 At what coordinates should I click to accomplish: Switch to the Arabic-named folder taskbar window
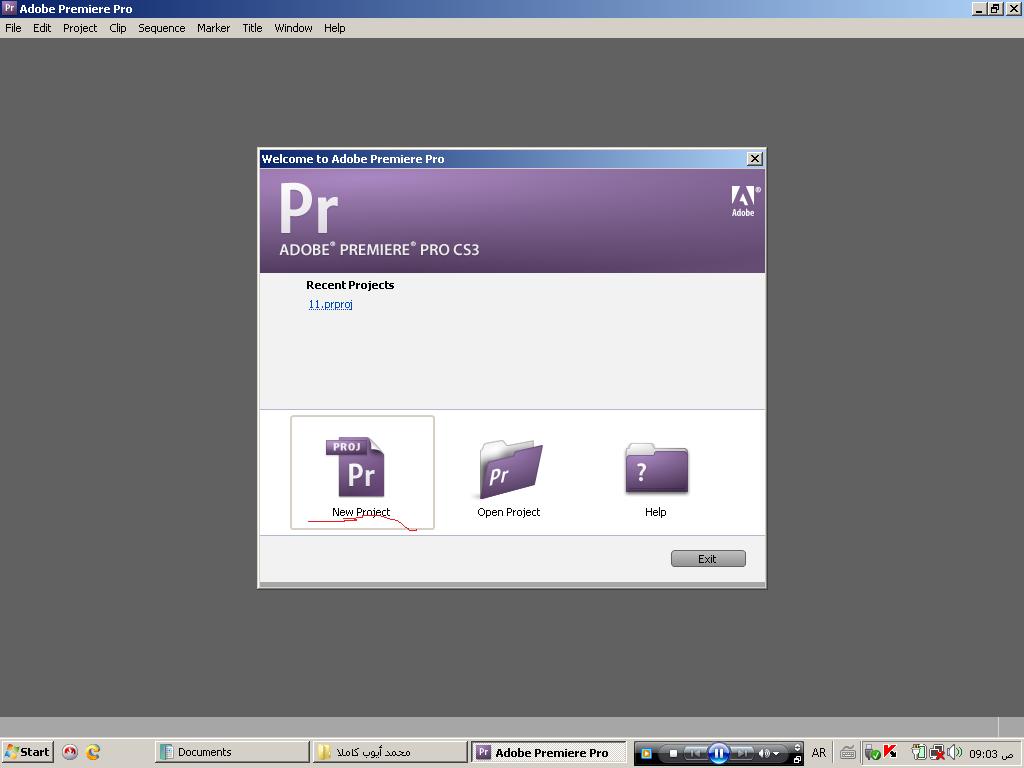point(390,752)
